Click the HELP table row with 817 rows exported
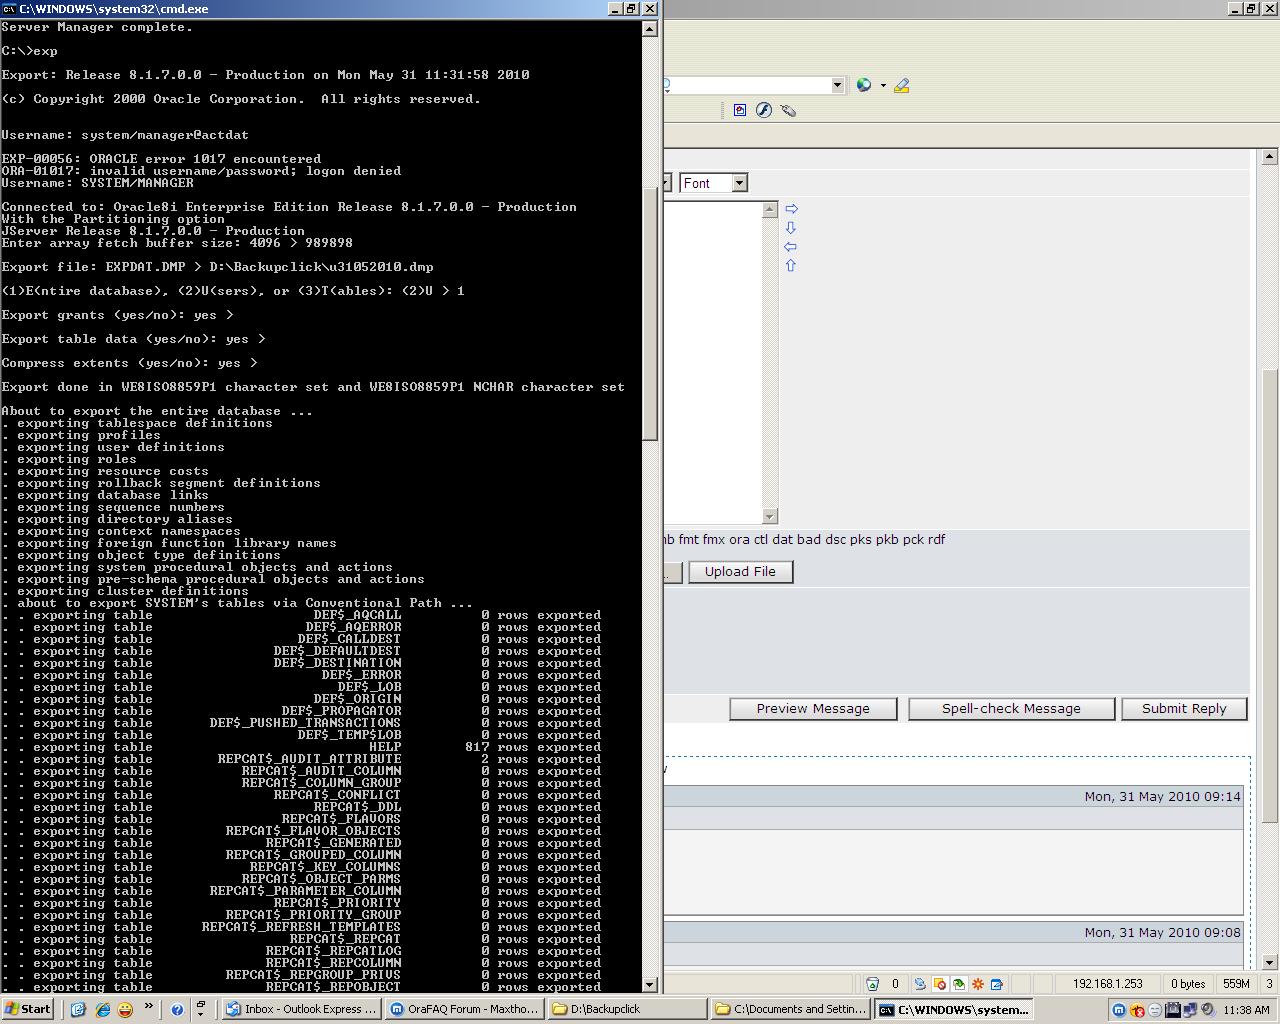1280x1024 pixels. click(301, 747)
